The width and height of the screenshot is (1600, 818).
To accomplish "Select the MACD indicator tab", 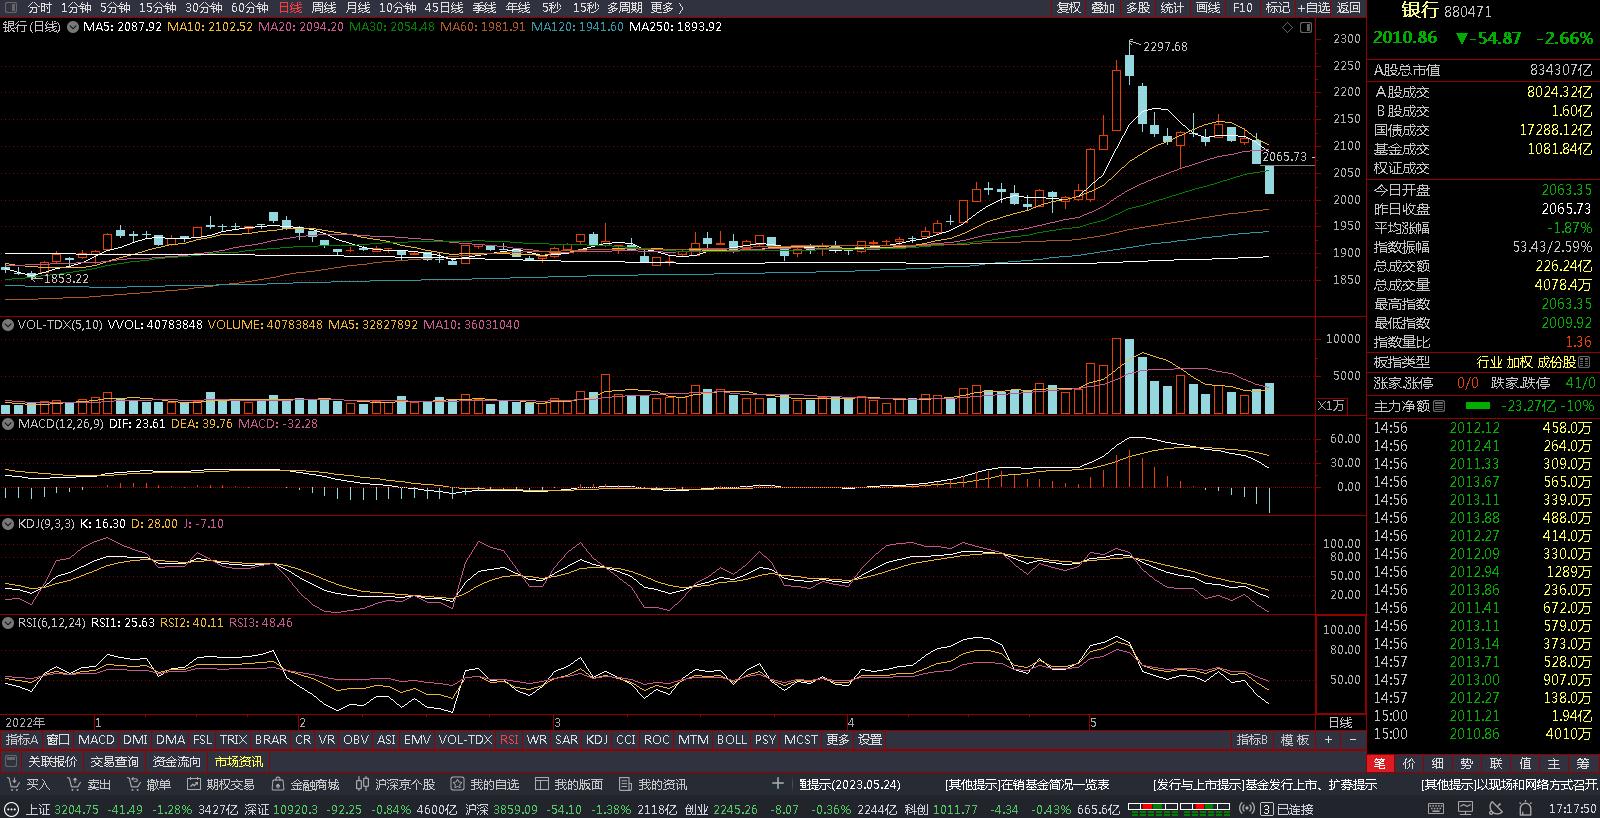I will [96, 740].
